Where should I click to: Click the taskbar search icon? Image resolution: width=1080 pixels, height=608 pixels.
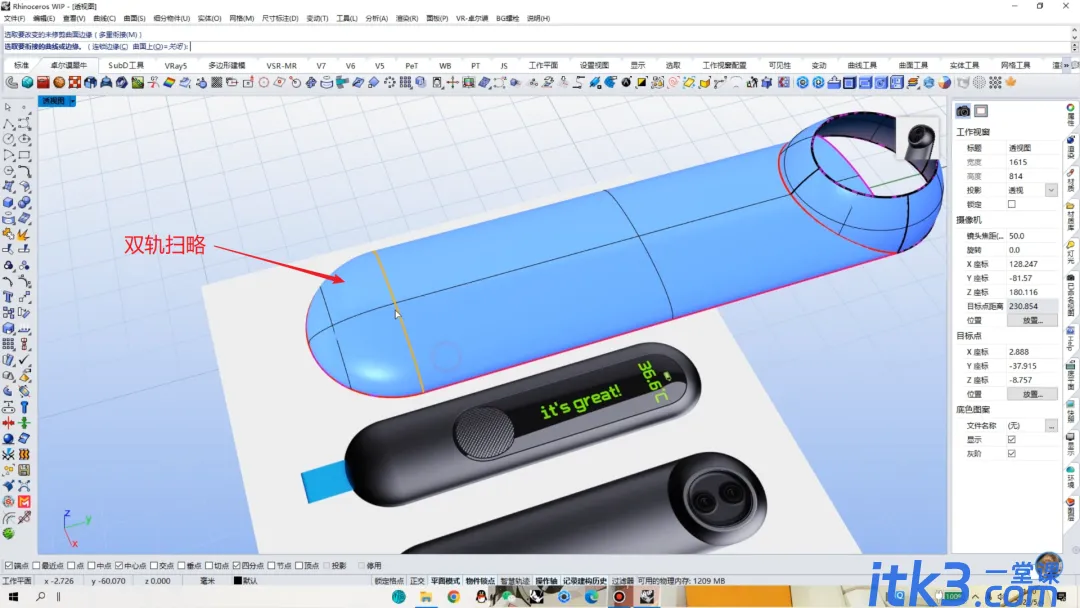click(40, 597)
